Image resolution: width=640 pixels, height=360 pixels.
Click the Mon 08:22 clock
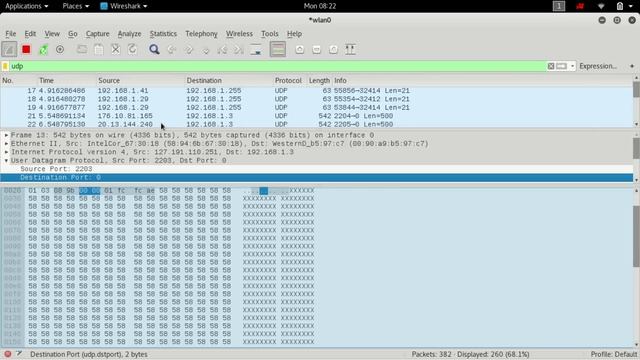tap(320, 6)
